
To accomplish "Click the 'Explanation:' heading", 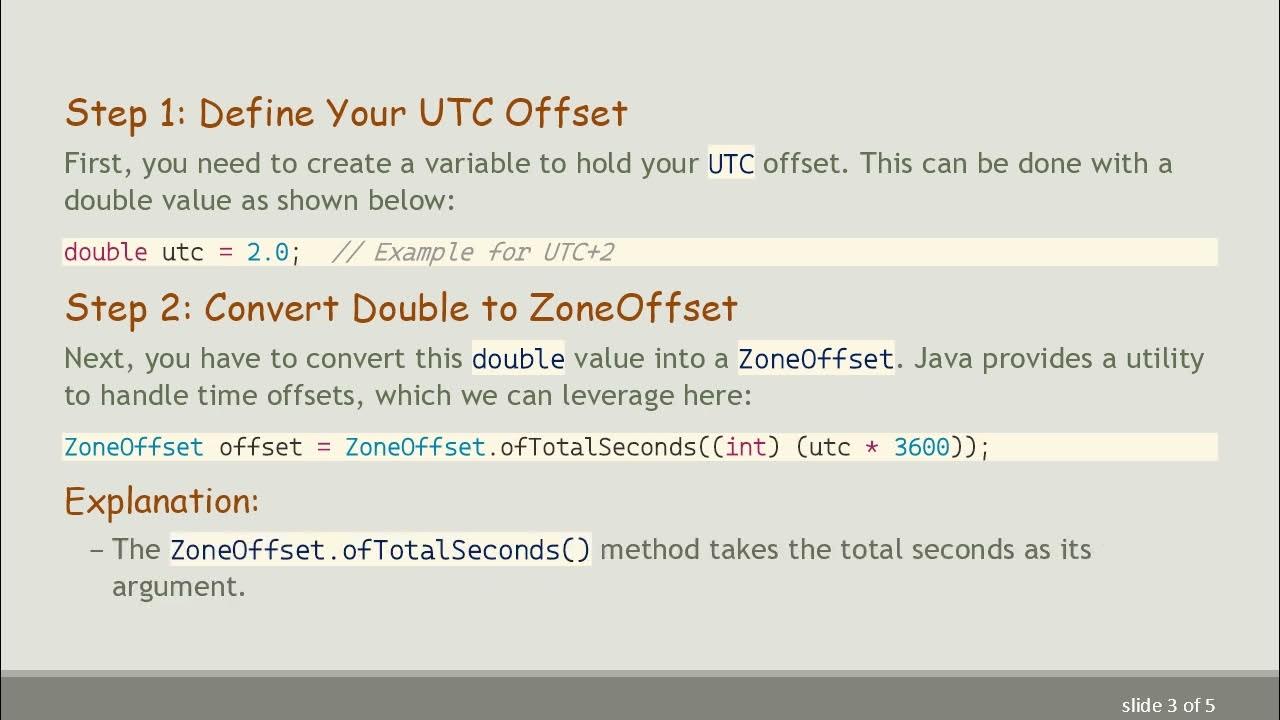I will click(x=162, y=500).
